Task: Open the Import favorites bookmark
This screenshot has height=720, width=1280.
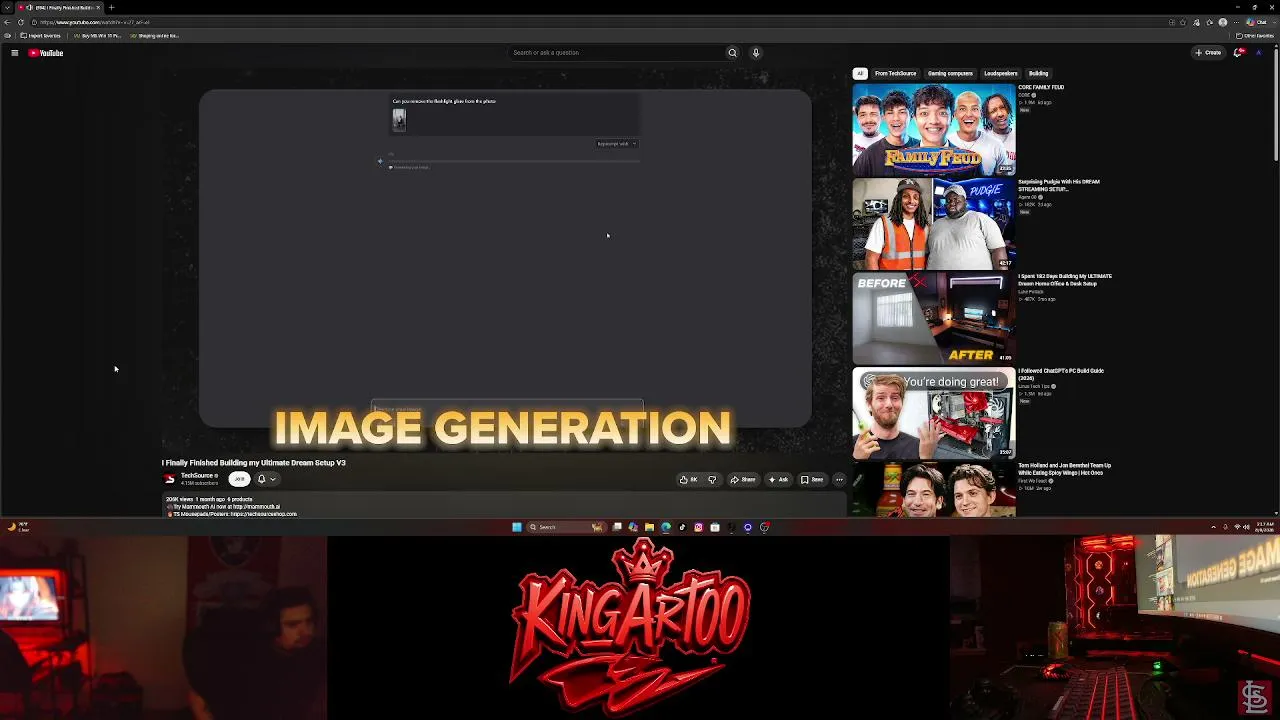Action: click(42, 36)
